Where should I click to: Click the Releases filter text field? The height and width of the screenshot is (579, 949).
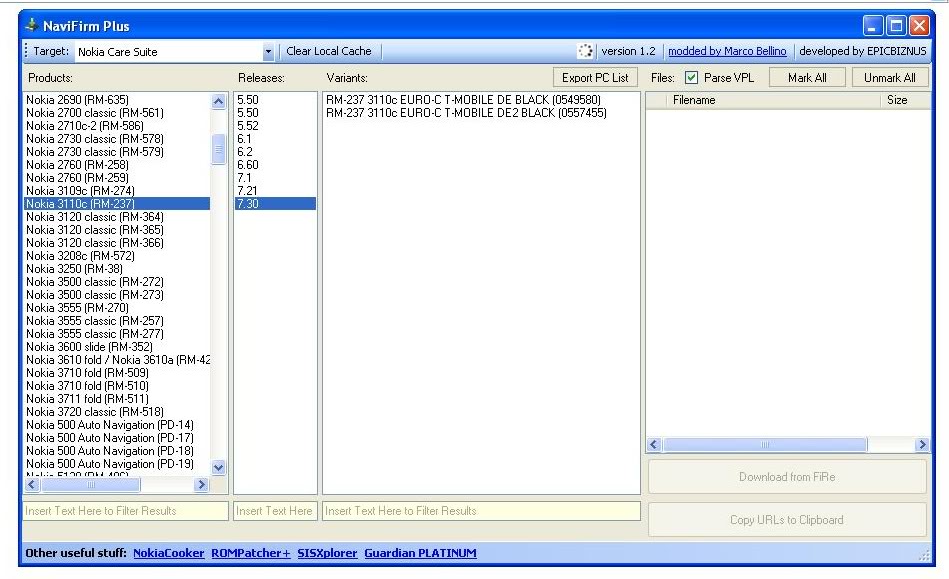275,511
